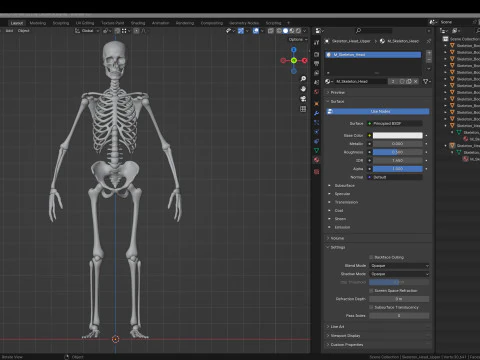Viewport: 480px width, 360px height.
Task: Open the Particles properties tab
Action: [x=316, y=123]
